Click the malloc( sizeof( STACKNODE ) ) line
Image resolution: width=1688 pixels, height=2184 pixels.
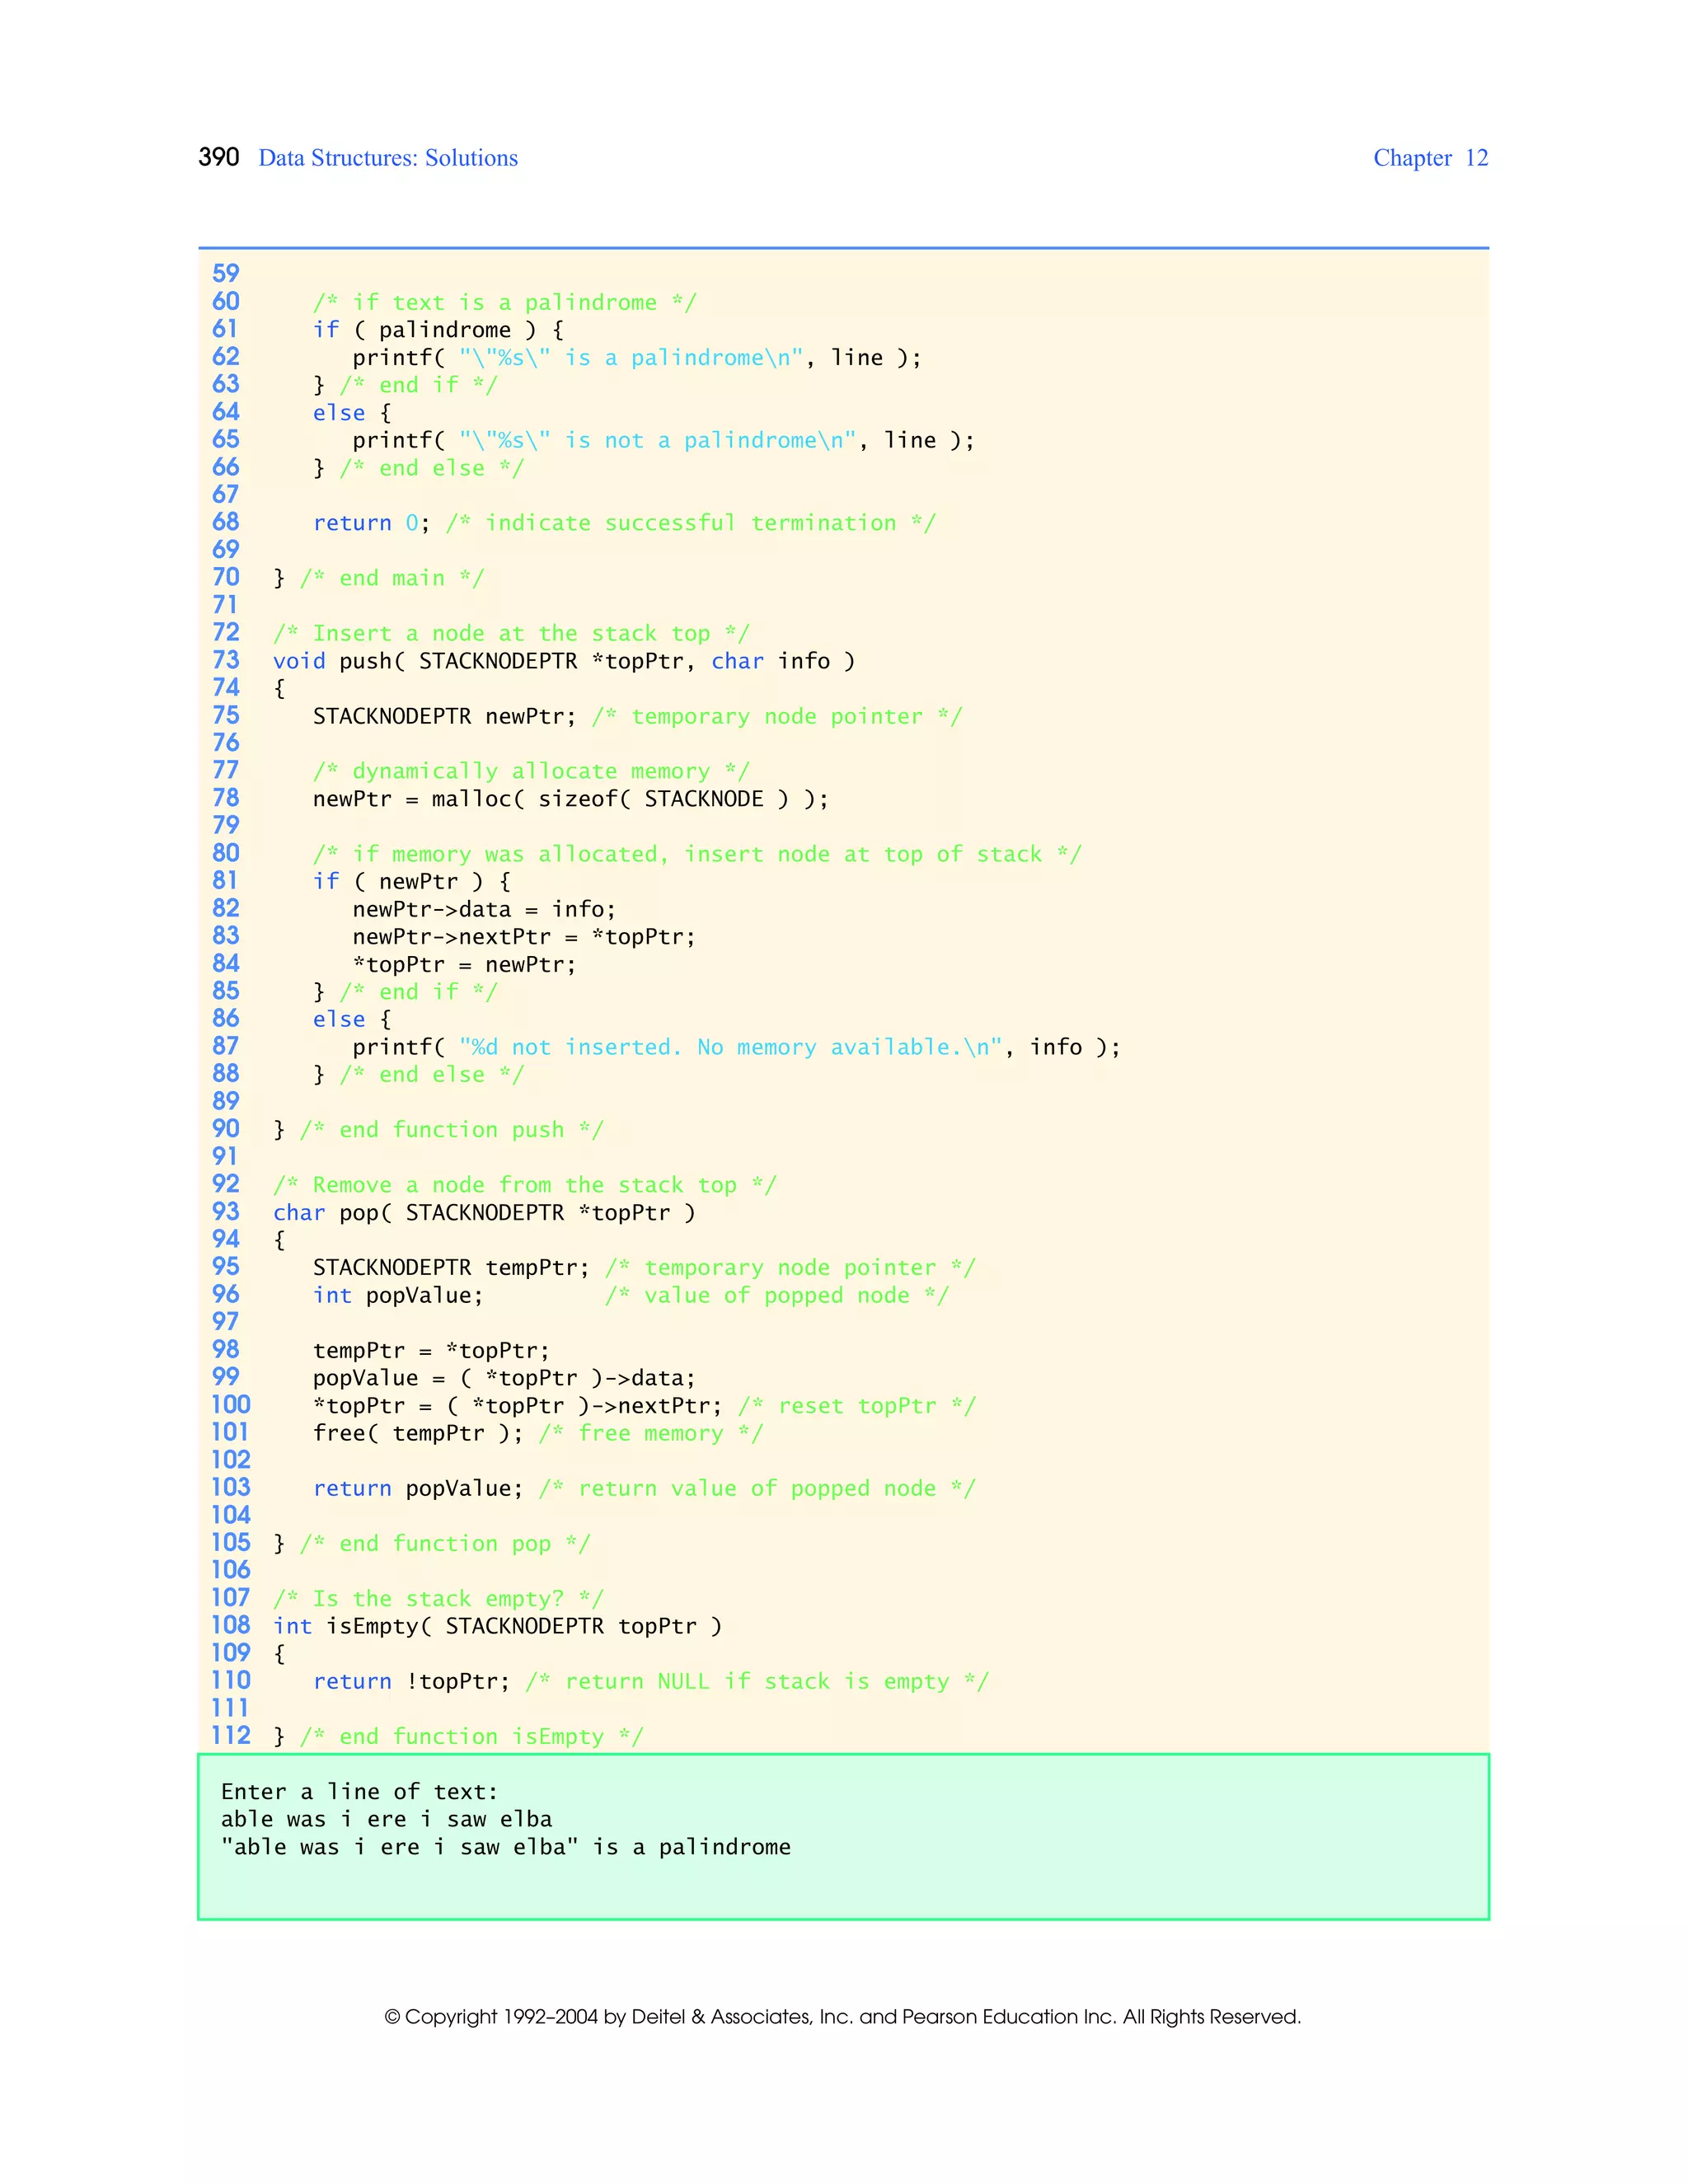(571, 799)
